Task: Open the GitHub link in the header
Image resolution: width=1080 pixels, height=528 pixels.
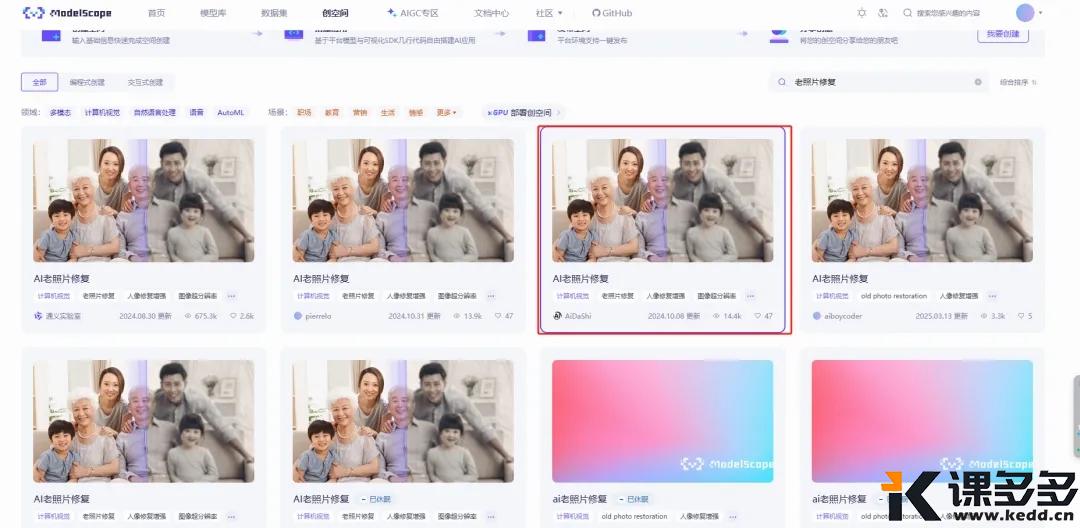Action: 612,13
